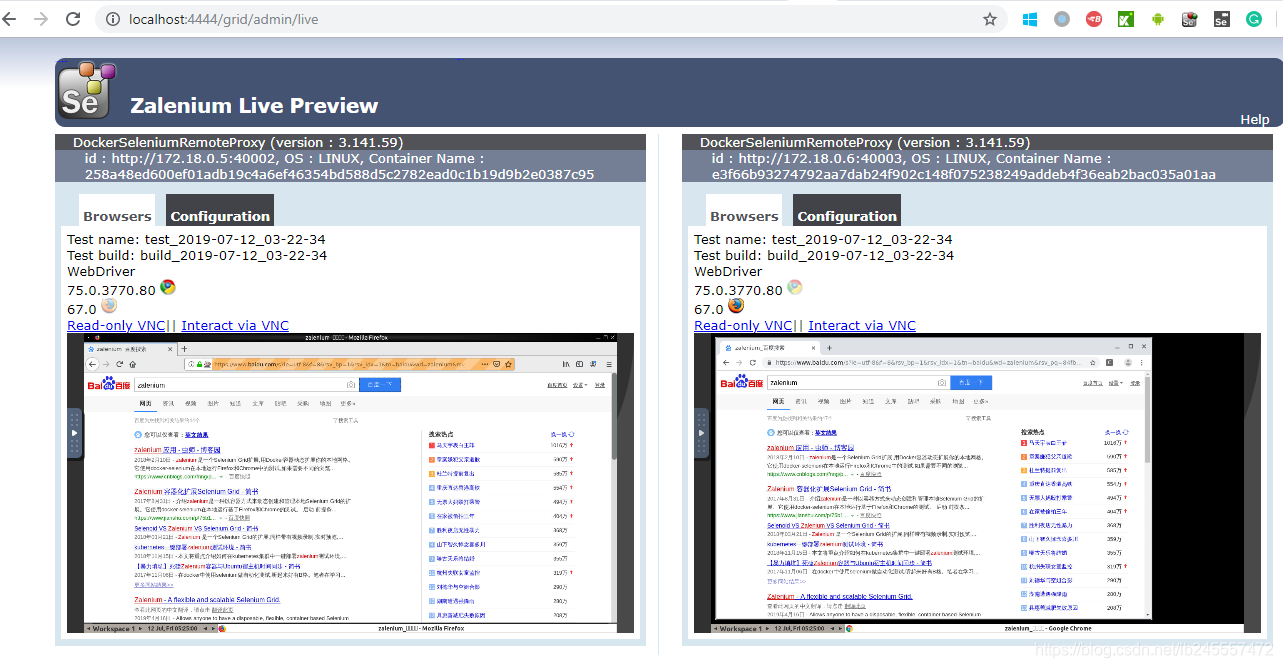Click Test build text in 40003 panel
The height and width of the screenshot is (668, 1283).
[824, 256]
